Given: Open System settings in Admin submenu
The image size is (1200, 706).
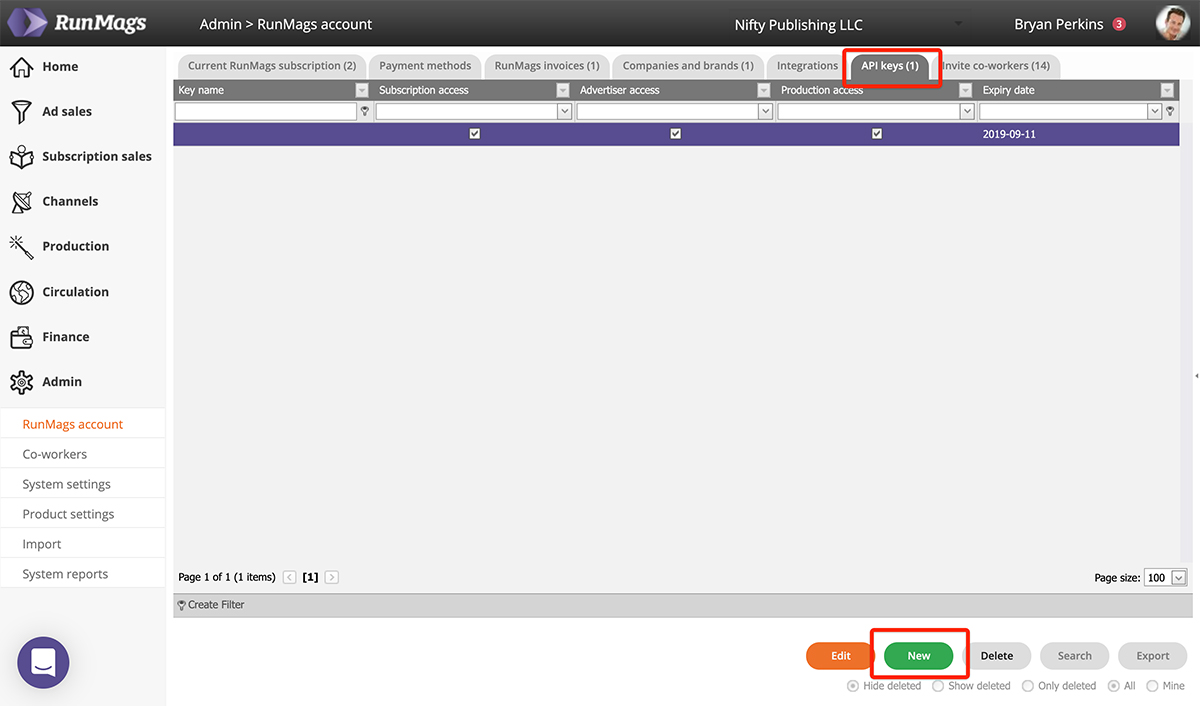Looking at the screenshot, I should pyautogui.click(x=67, y=484).
